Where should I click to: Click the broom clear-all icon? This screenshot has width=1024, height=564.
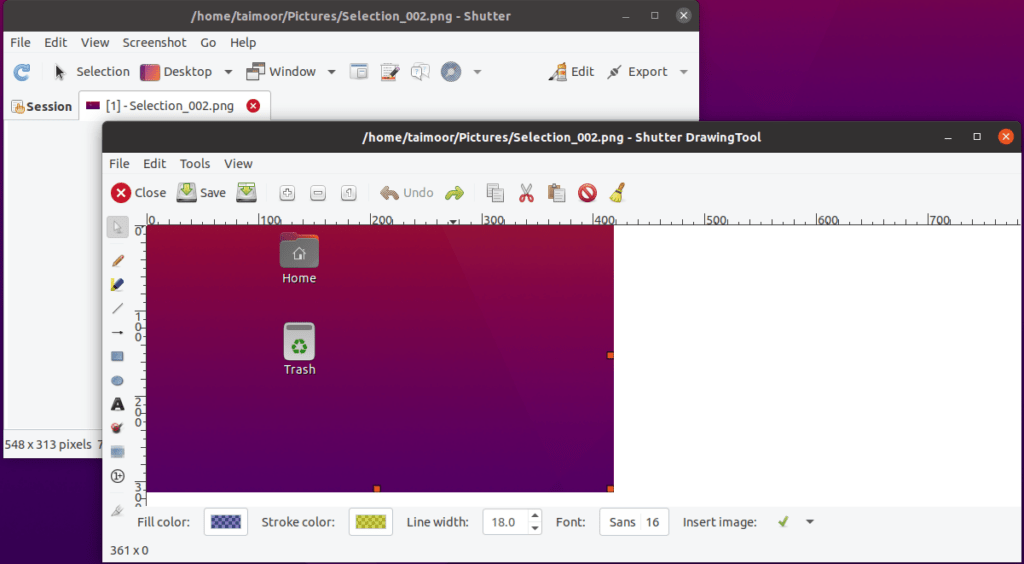618,193
